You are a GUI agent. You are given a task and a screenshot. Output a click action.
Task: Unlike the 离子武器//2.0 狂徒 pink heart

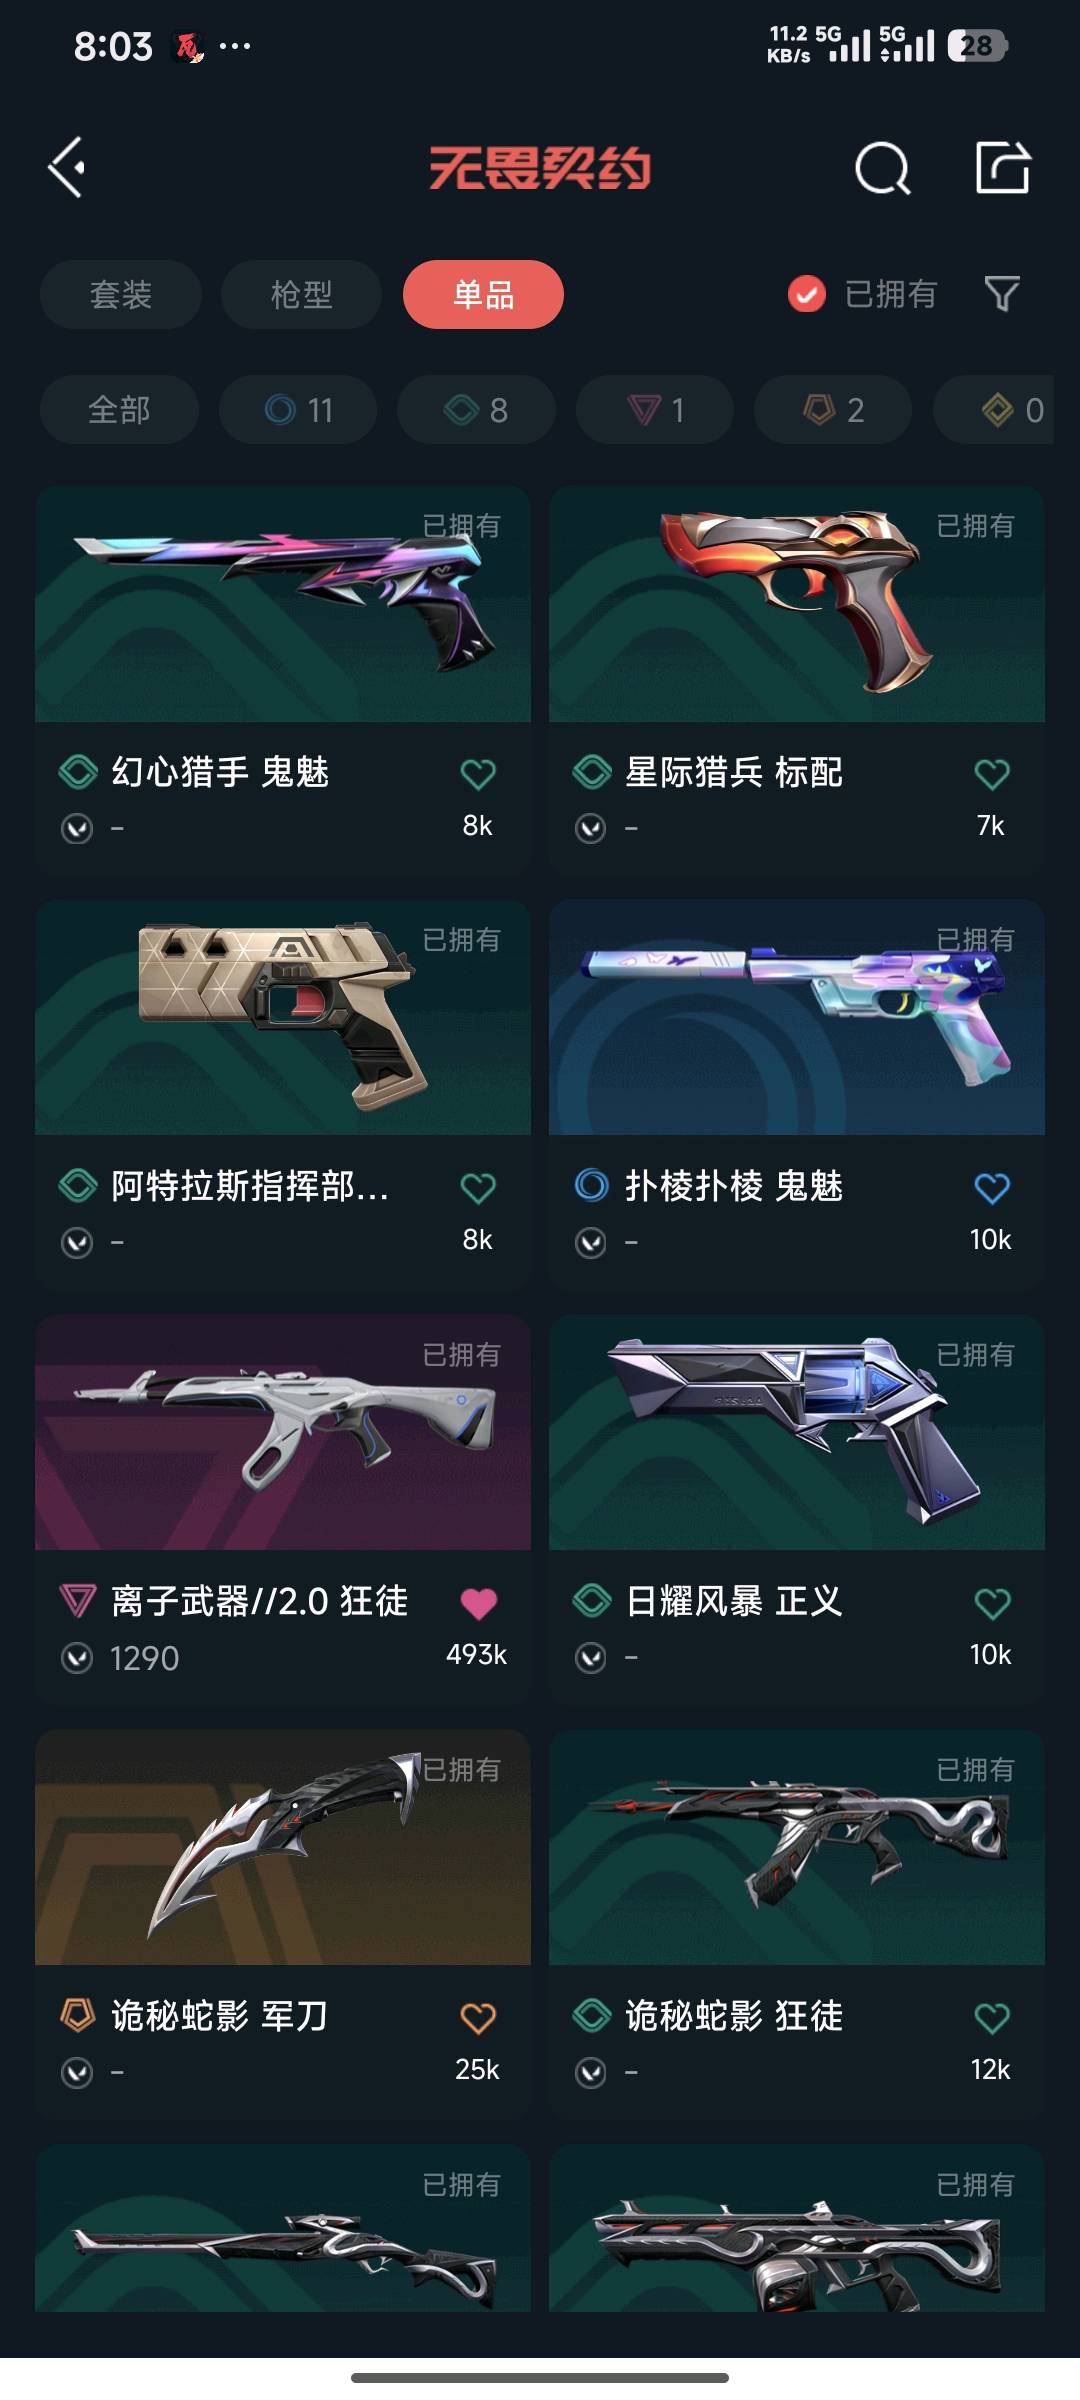click(x=478, y=1603)
